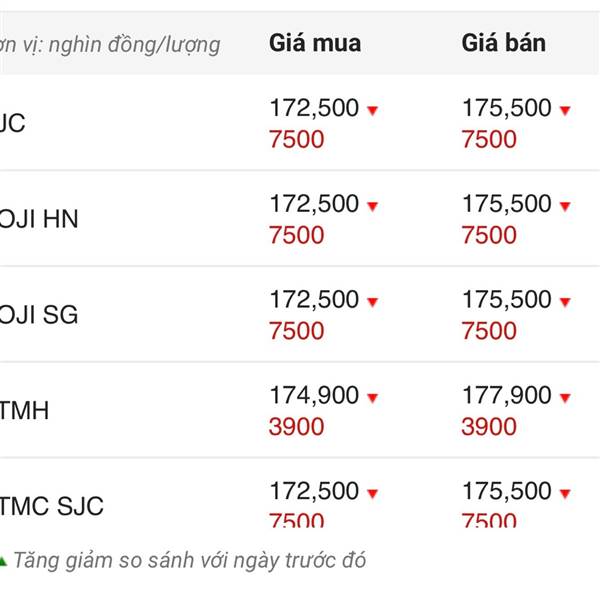Click the Tăng giảm so sánh footnote text
Viewport: 600px width, 600px height.
pyautogui.click(x=190, y=560)
